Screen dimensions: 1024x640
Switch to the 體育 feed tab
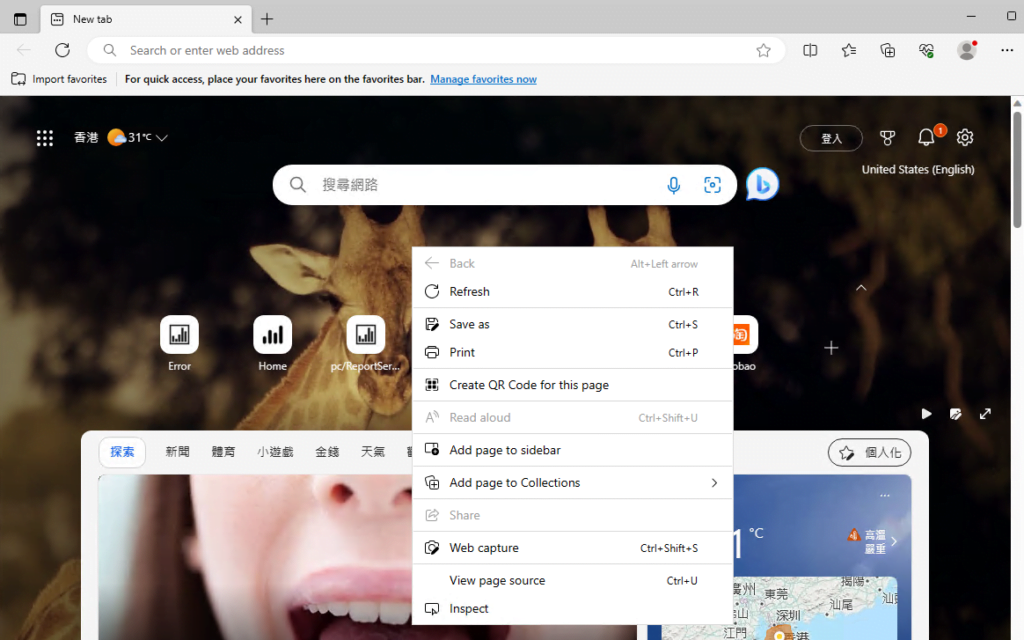223,452
